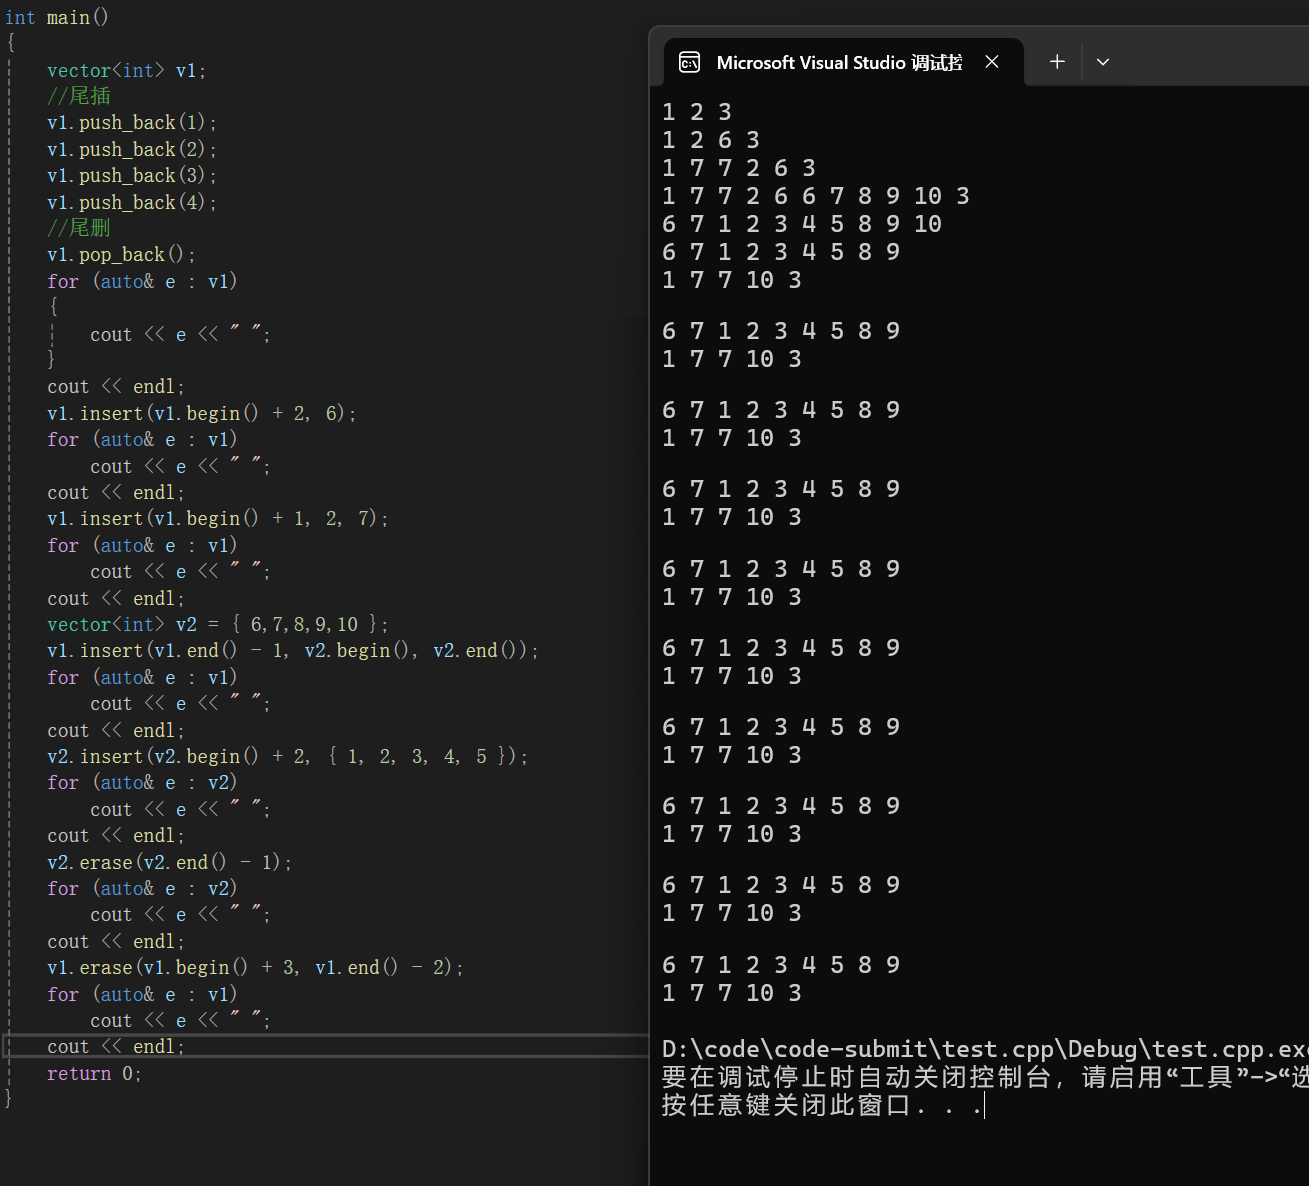The image size is (1309, 1186).
Task: Click the 'v1.push_back(1);' line
Action: [131, 123]
